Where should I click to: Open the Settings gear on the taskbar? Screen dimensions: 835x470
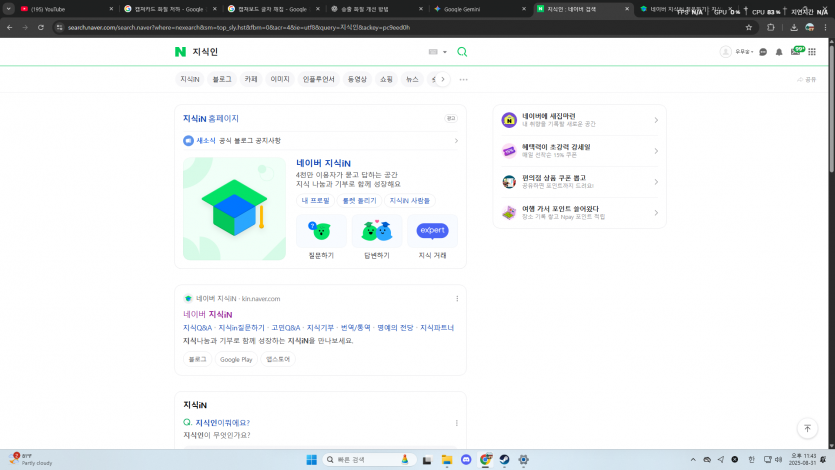[523, 459]
